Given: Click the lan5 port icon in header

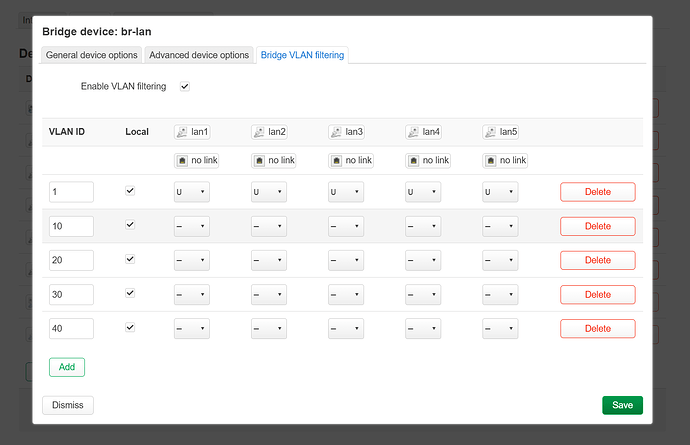Looking at the screenshot, I should [x=490, y=132].
